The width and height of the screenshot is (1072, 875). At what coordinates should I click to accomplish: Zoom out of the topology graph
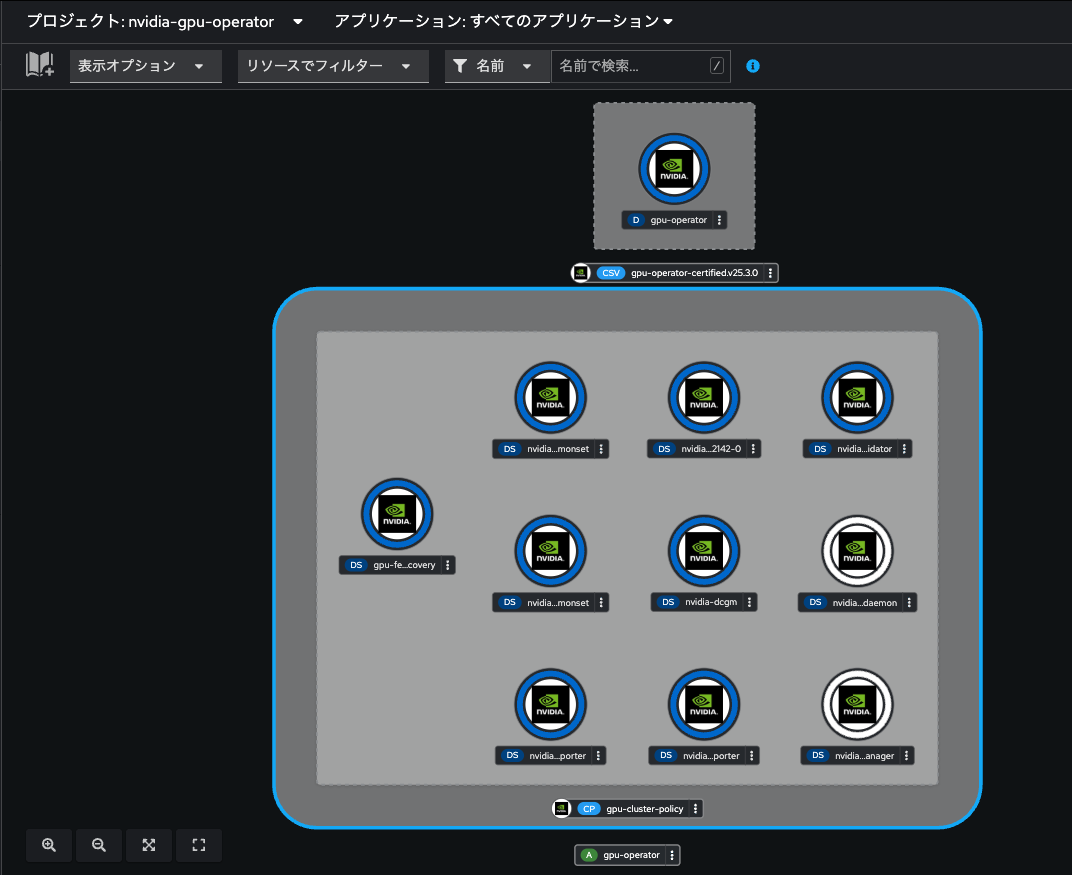(x=98, y=845)
